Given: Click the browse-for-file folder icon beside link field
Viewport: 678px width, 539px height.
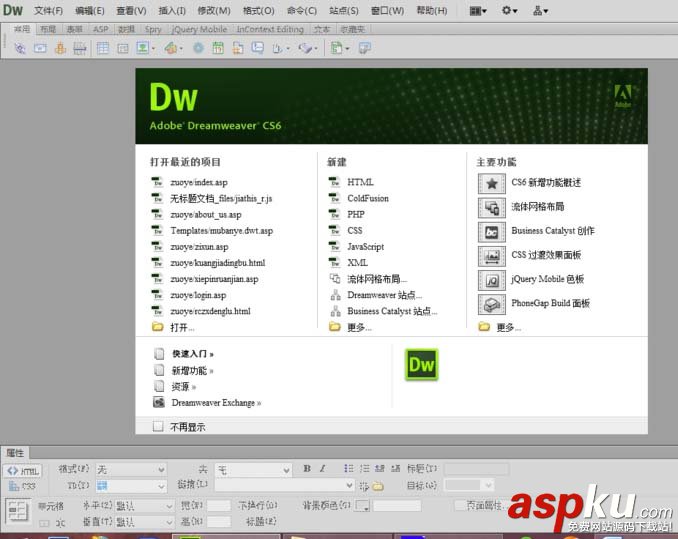Looking at the screenshot, I should (378, 486).
